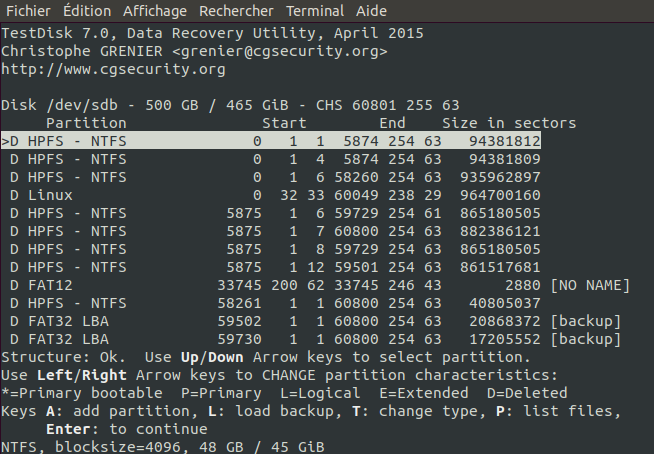Open the Fichier menu
Screen dimensions: 654x454
28,11
